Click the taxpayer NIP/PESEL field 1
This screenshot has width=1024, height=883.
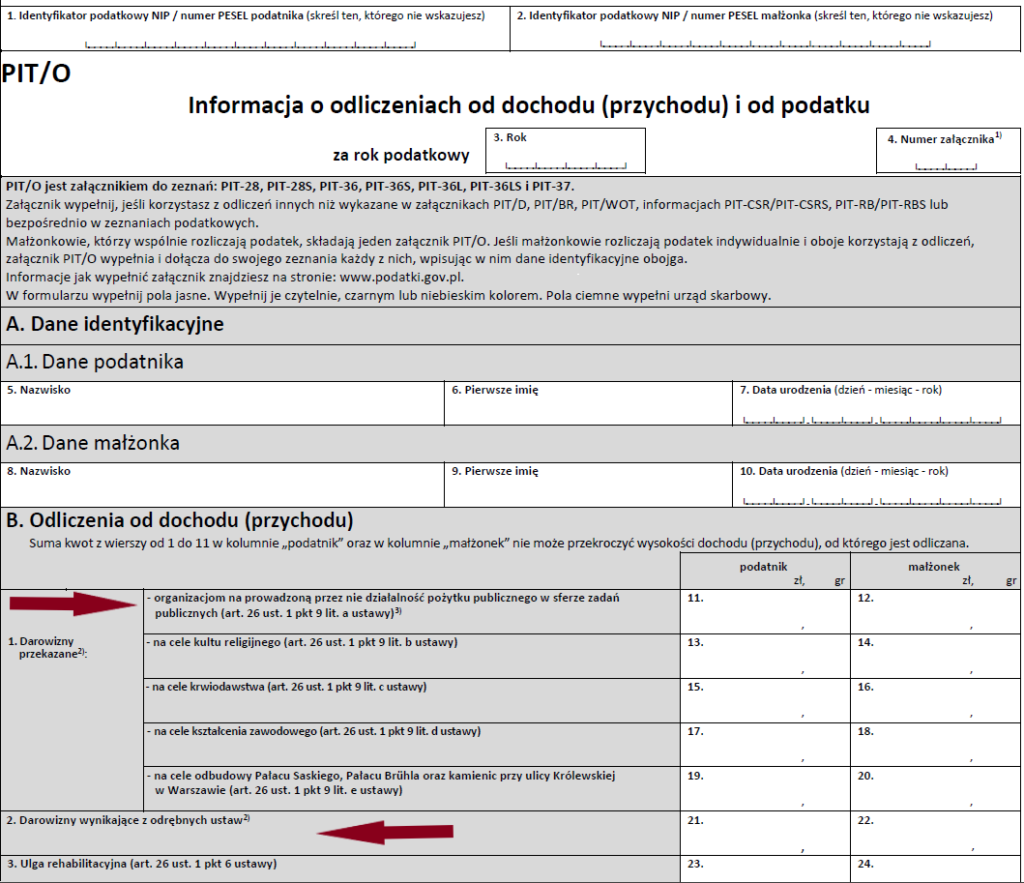tap(254, 38)
